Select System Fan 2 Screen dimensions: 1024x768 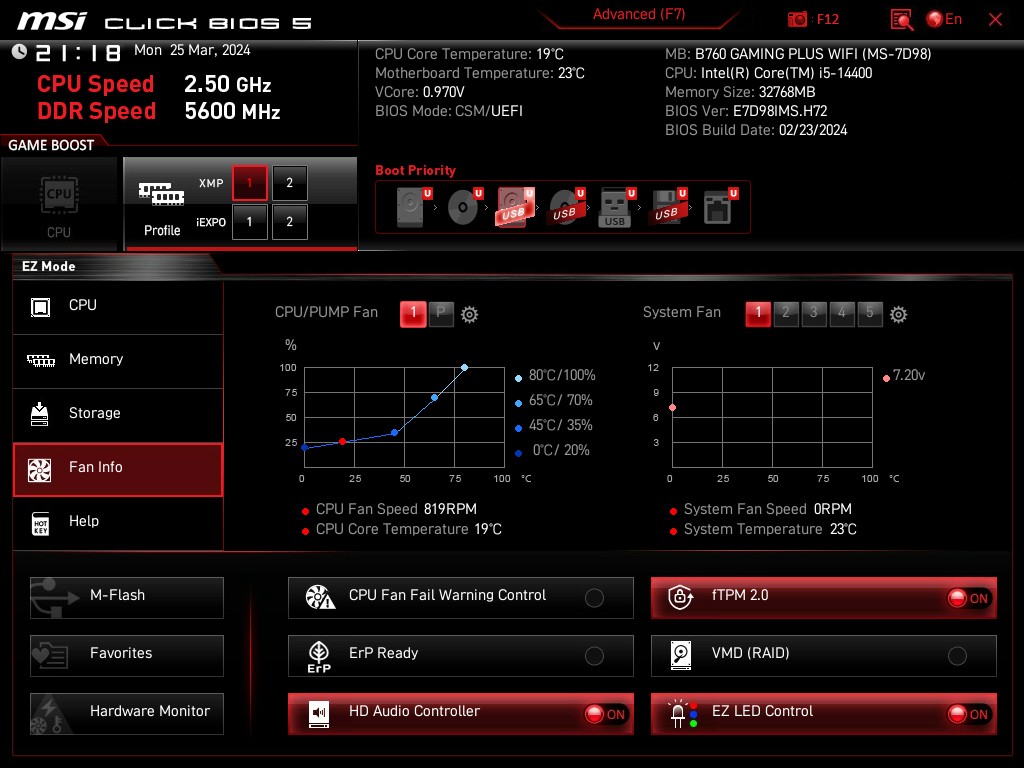(786, 313)
